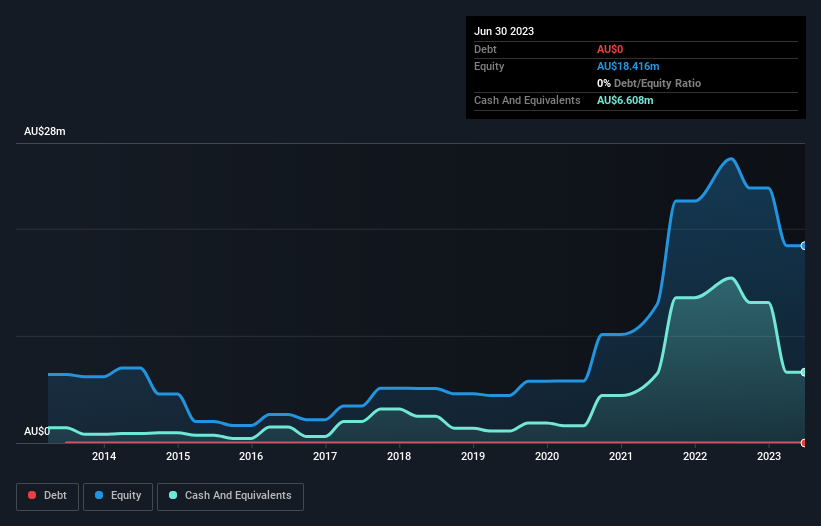Image resolution: width=821 pixels, height=526 pixels.
Task: Click the 2022 x-axis label
Action: [x=695, y=456]
